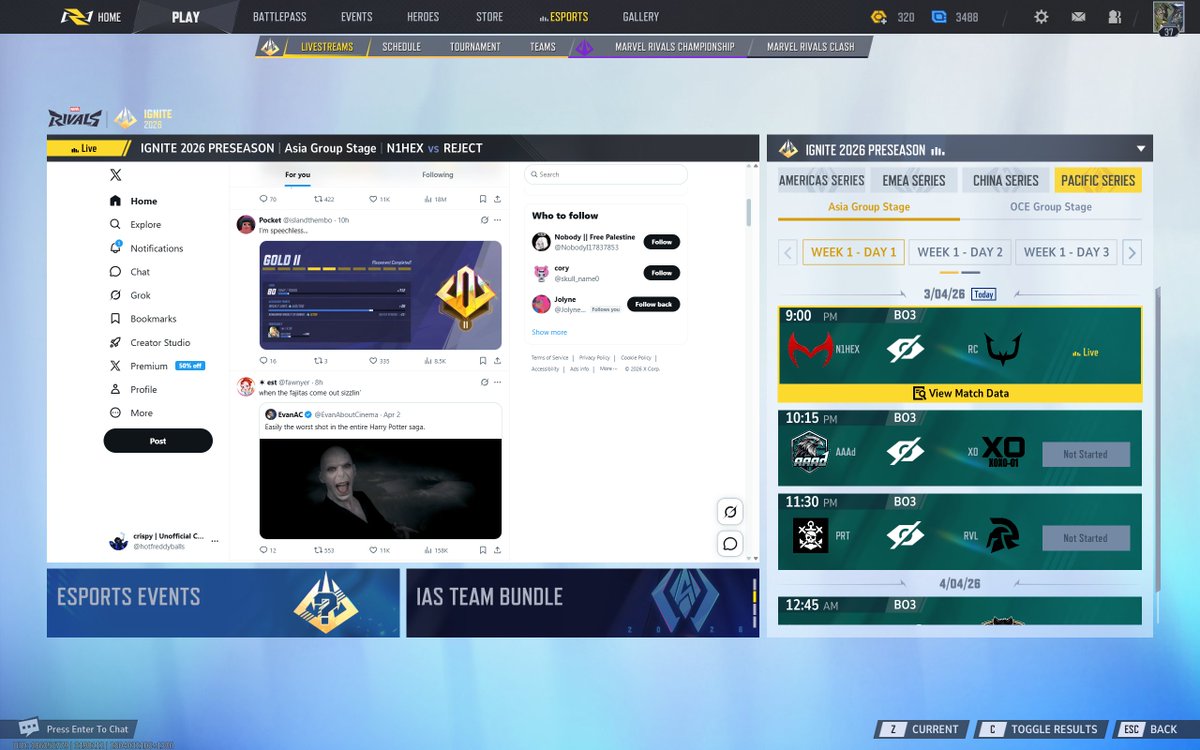Open the EVENTS menu
This screenshot has height=750, width=1200.
click(356, 17)
